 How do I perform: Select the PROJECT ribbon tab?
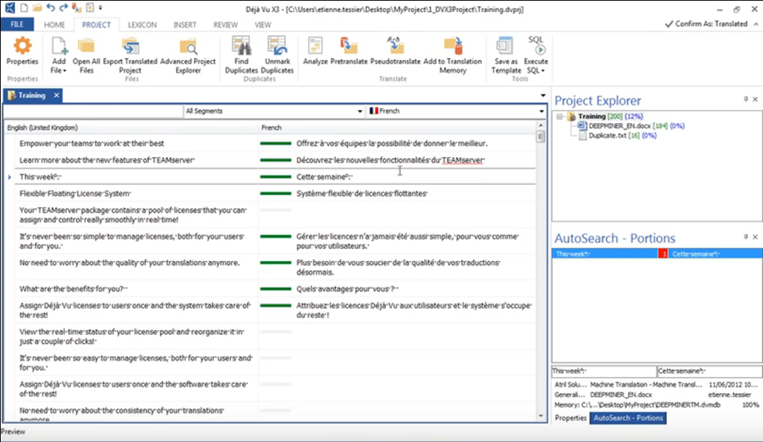click(96, 25)
